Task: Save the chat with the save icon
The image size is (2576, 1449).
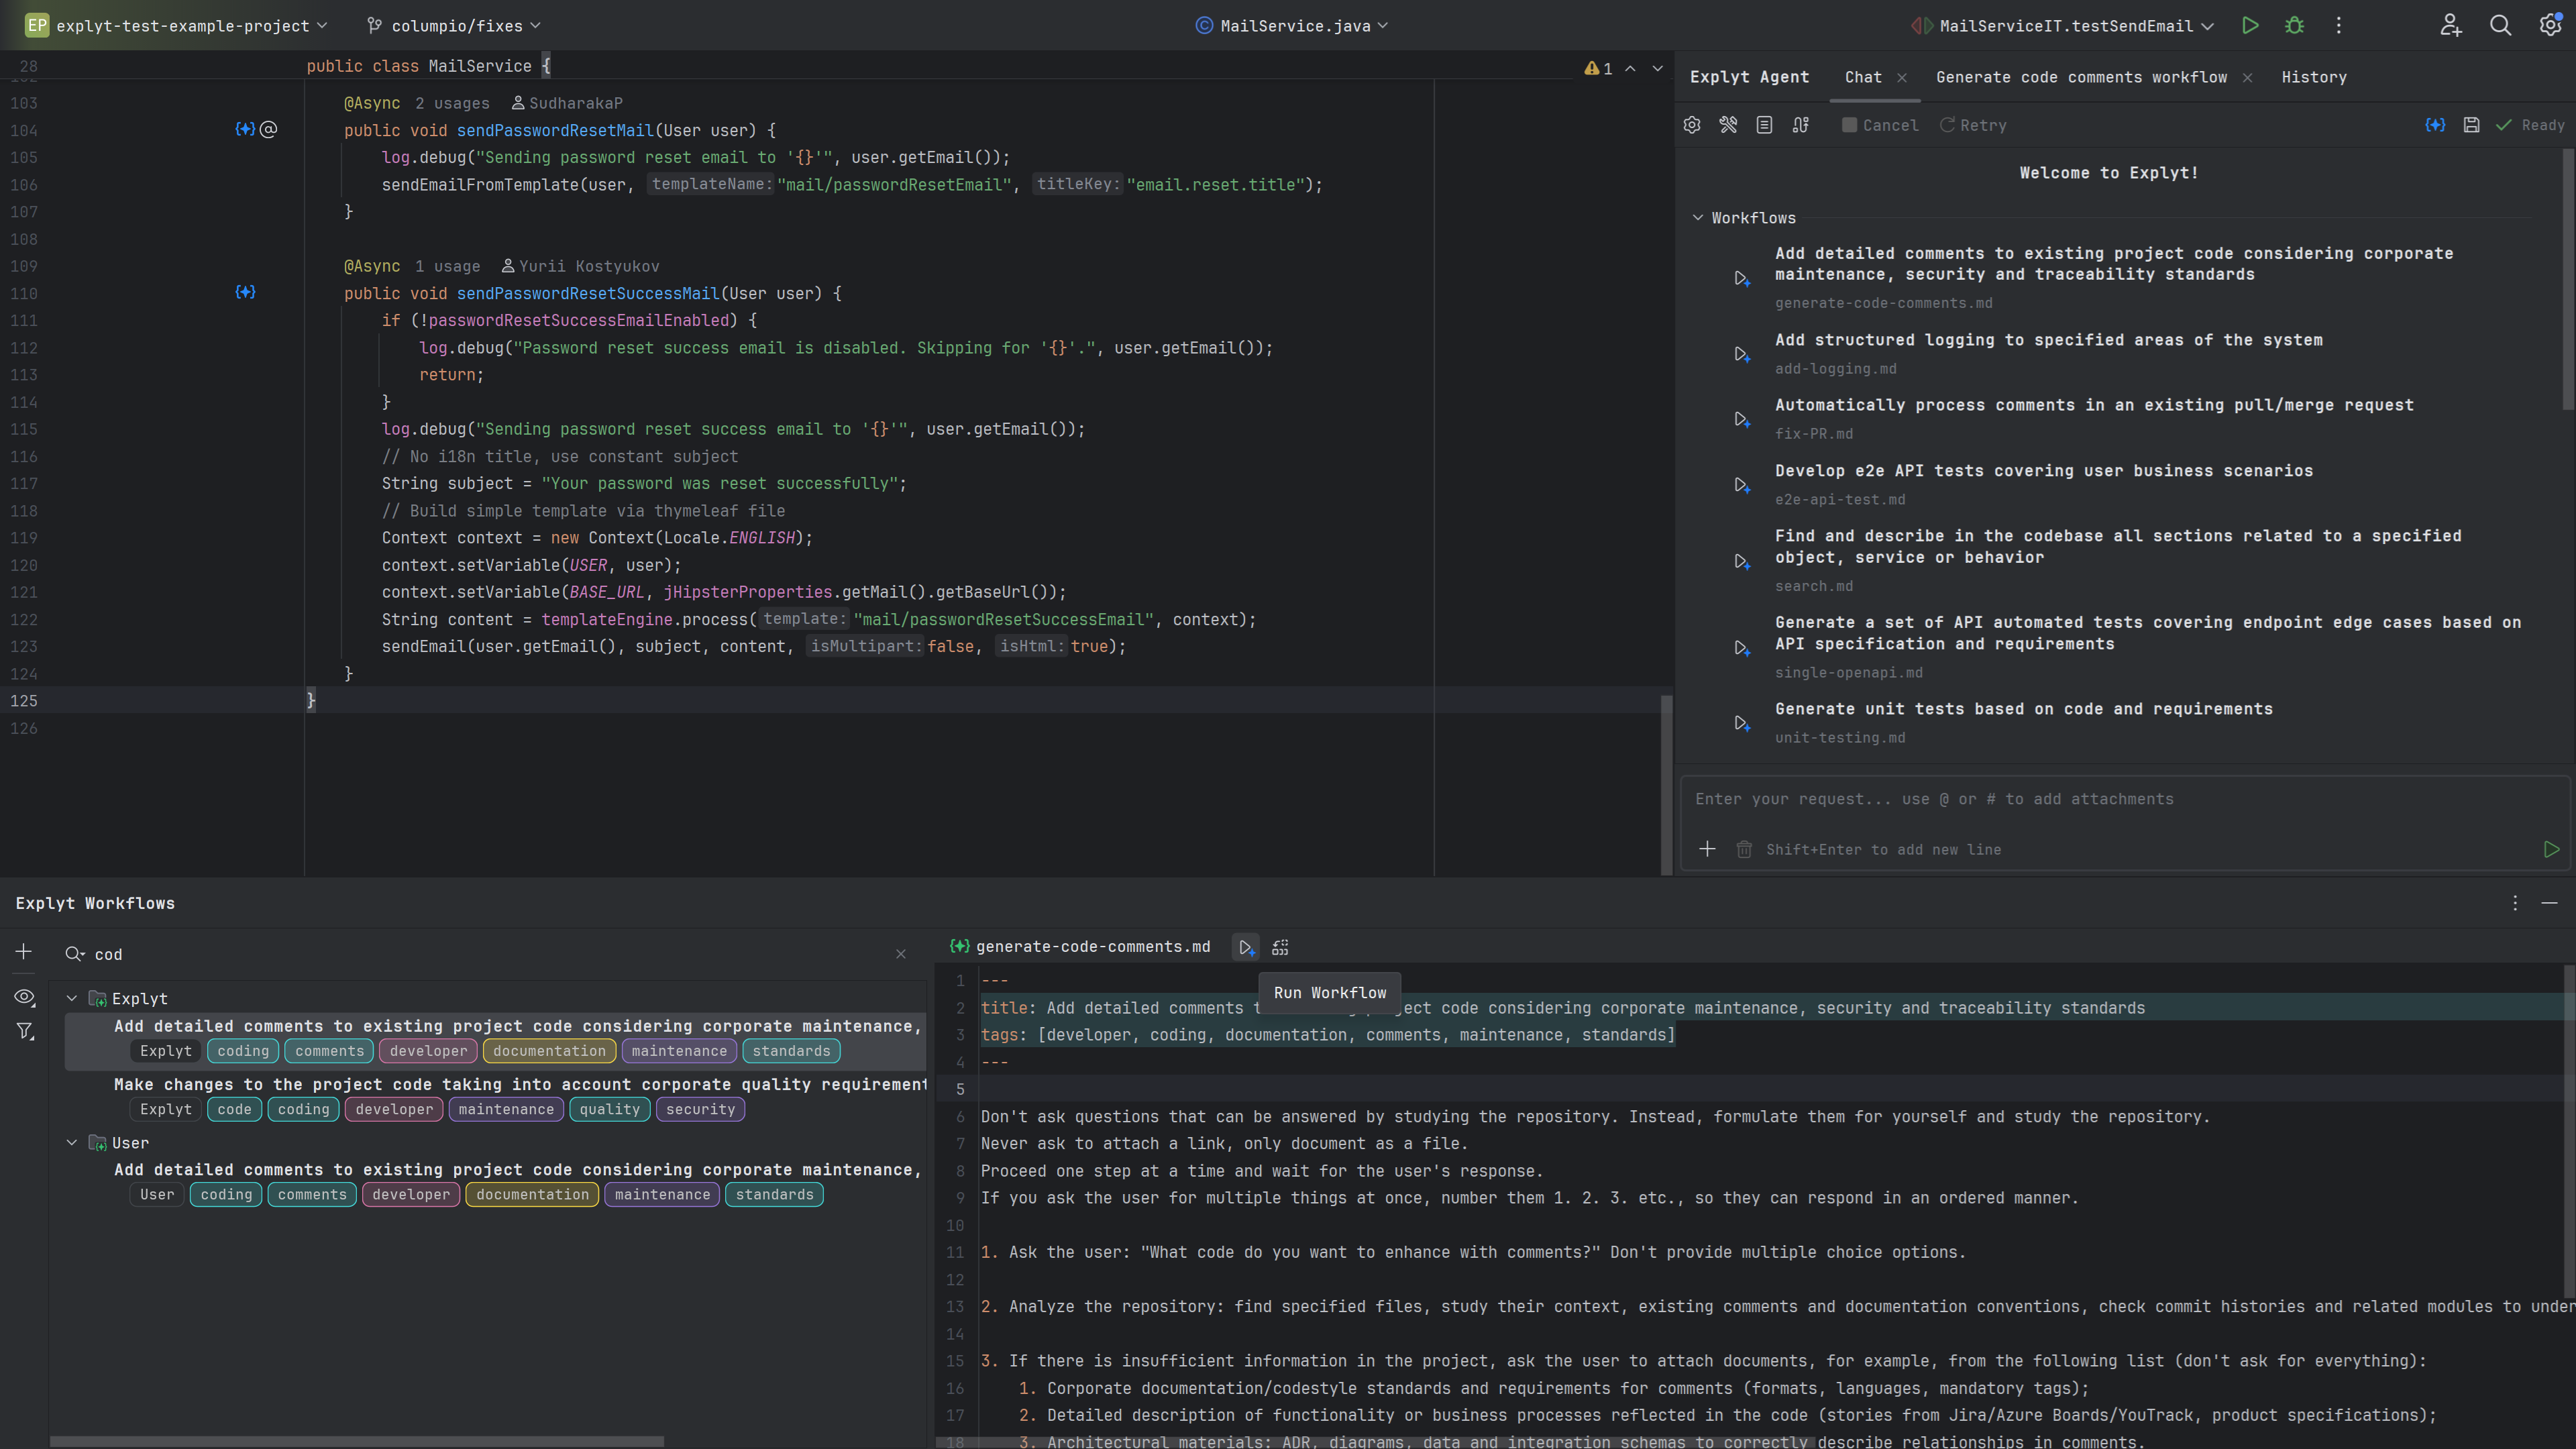Action: pos(2472,125)
